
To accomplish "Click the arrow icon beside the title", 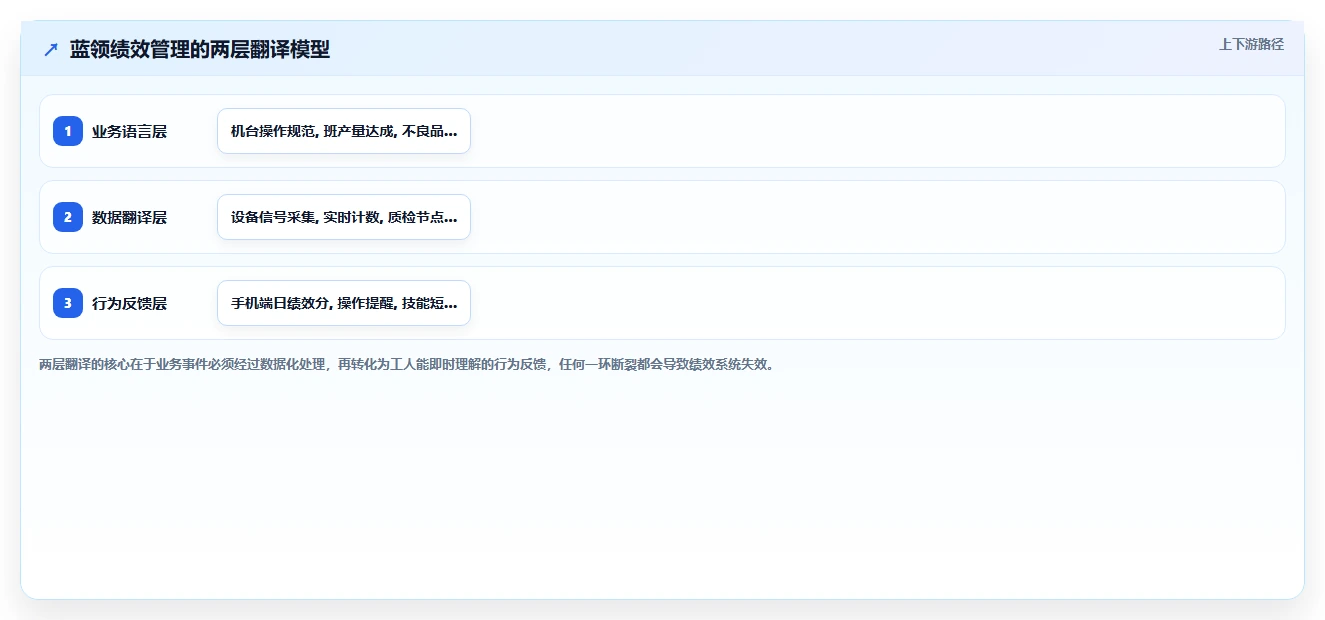I will (51, 49).
